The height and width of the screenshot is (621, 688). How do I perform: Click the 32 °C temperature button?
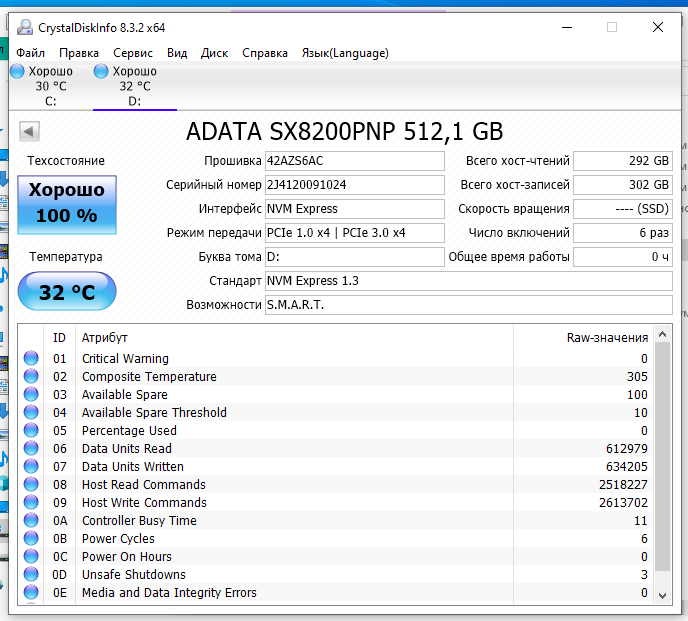point(67,293)
